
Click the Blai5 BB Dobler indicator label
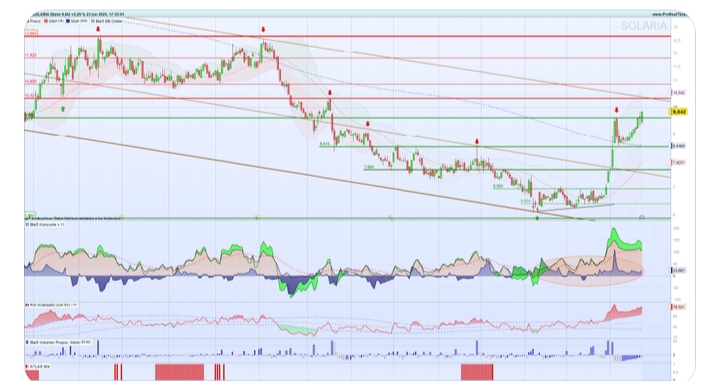pos(107,21)
